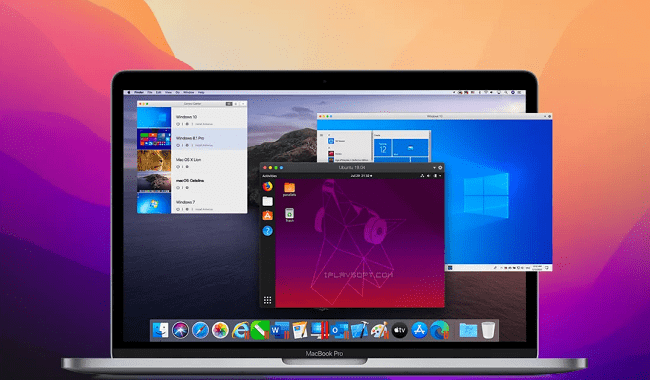Click Mac OS X Lion thumbnail
Screen dimensions: 650x380
click(154, 160)
